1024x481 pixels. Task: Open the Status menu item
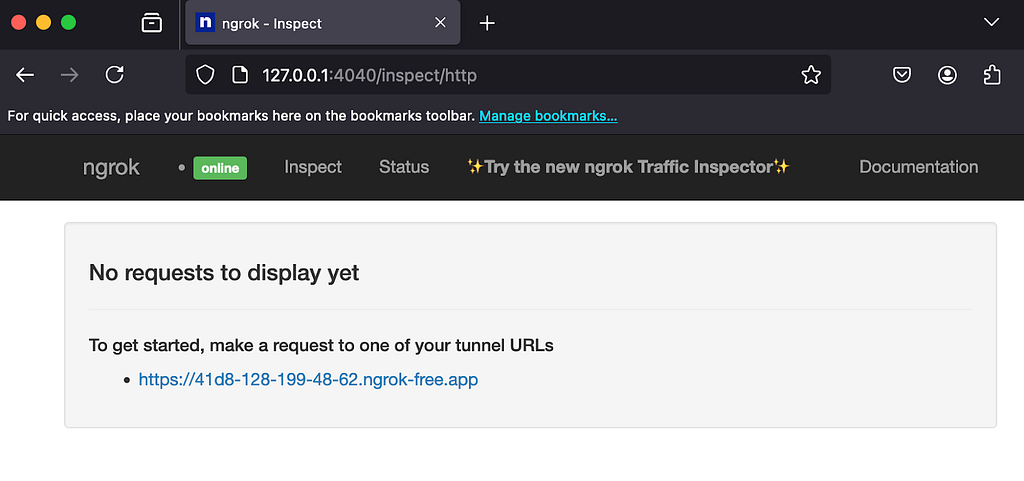(404, 167)
